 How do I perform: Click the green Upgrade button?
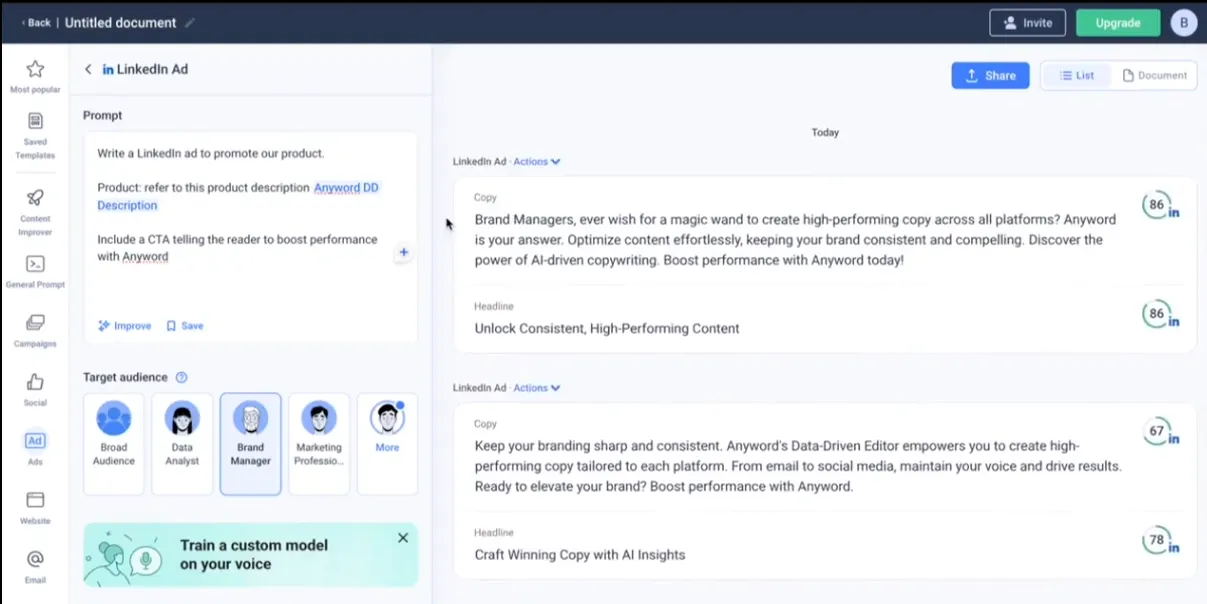coord(1118,23)
